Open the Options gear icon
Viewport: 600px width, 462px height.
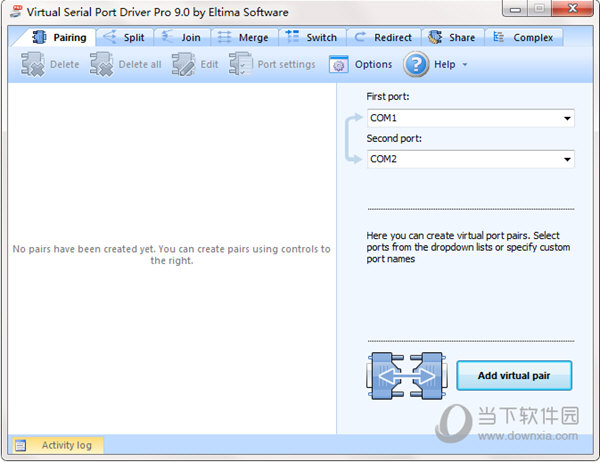tap(338, 65)
